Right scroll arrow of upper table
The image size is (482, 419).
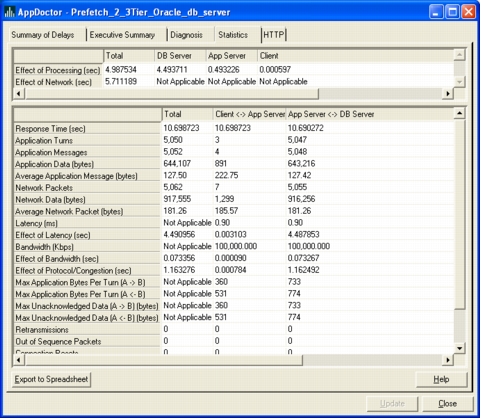tap(448, 94)
